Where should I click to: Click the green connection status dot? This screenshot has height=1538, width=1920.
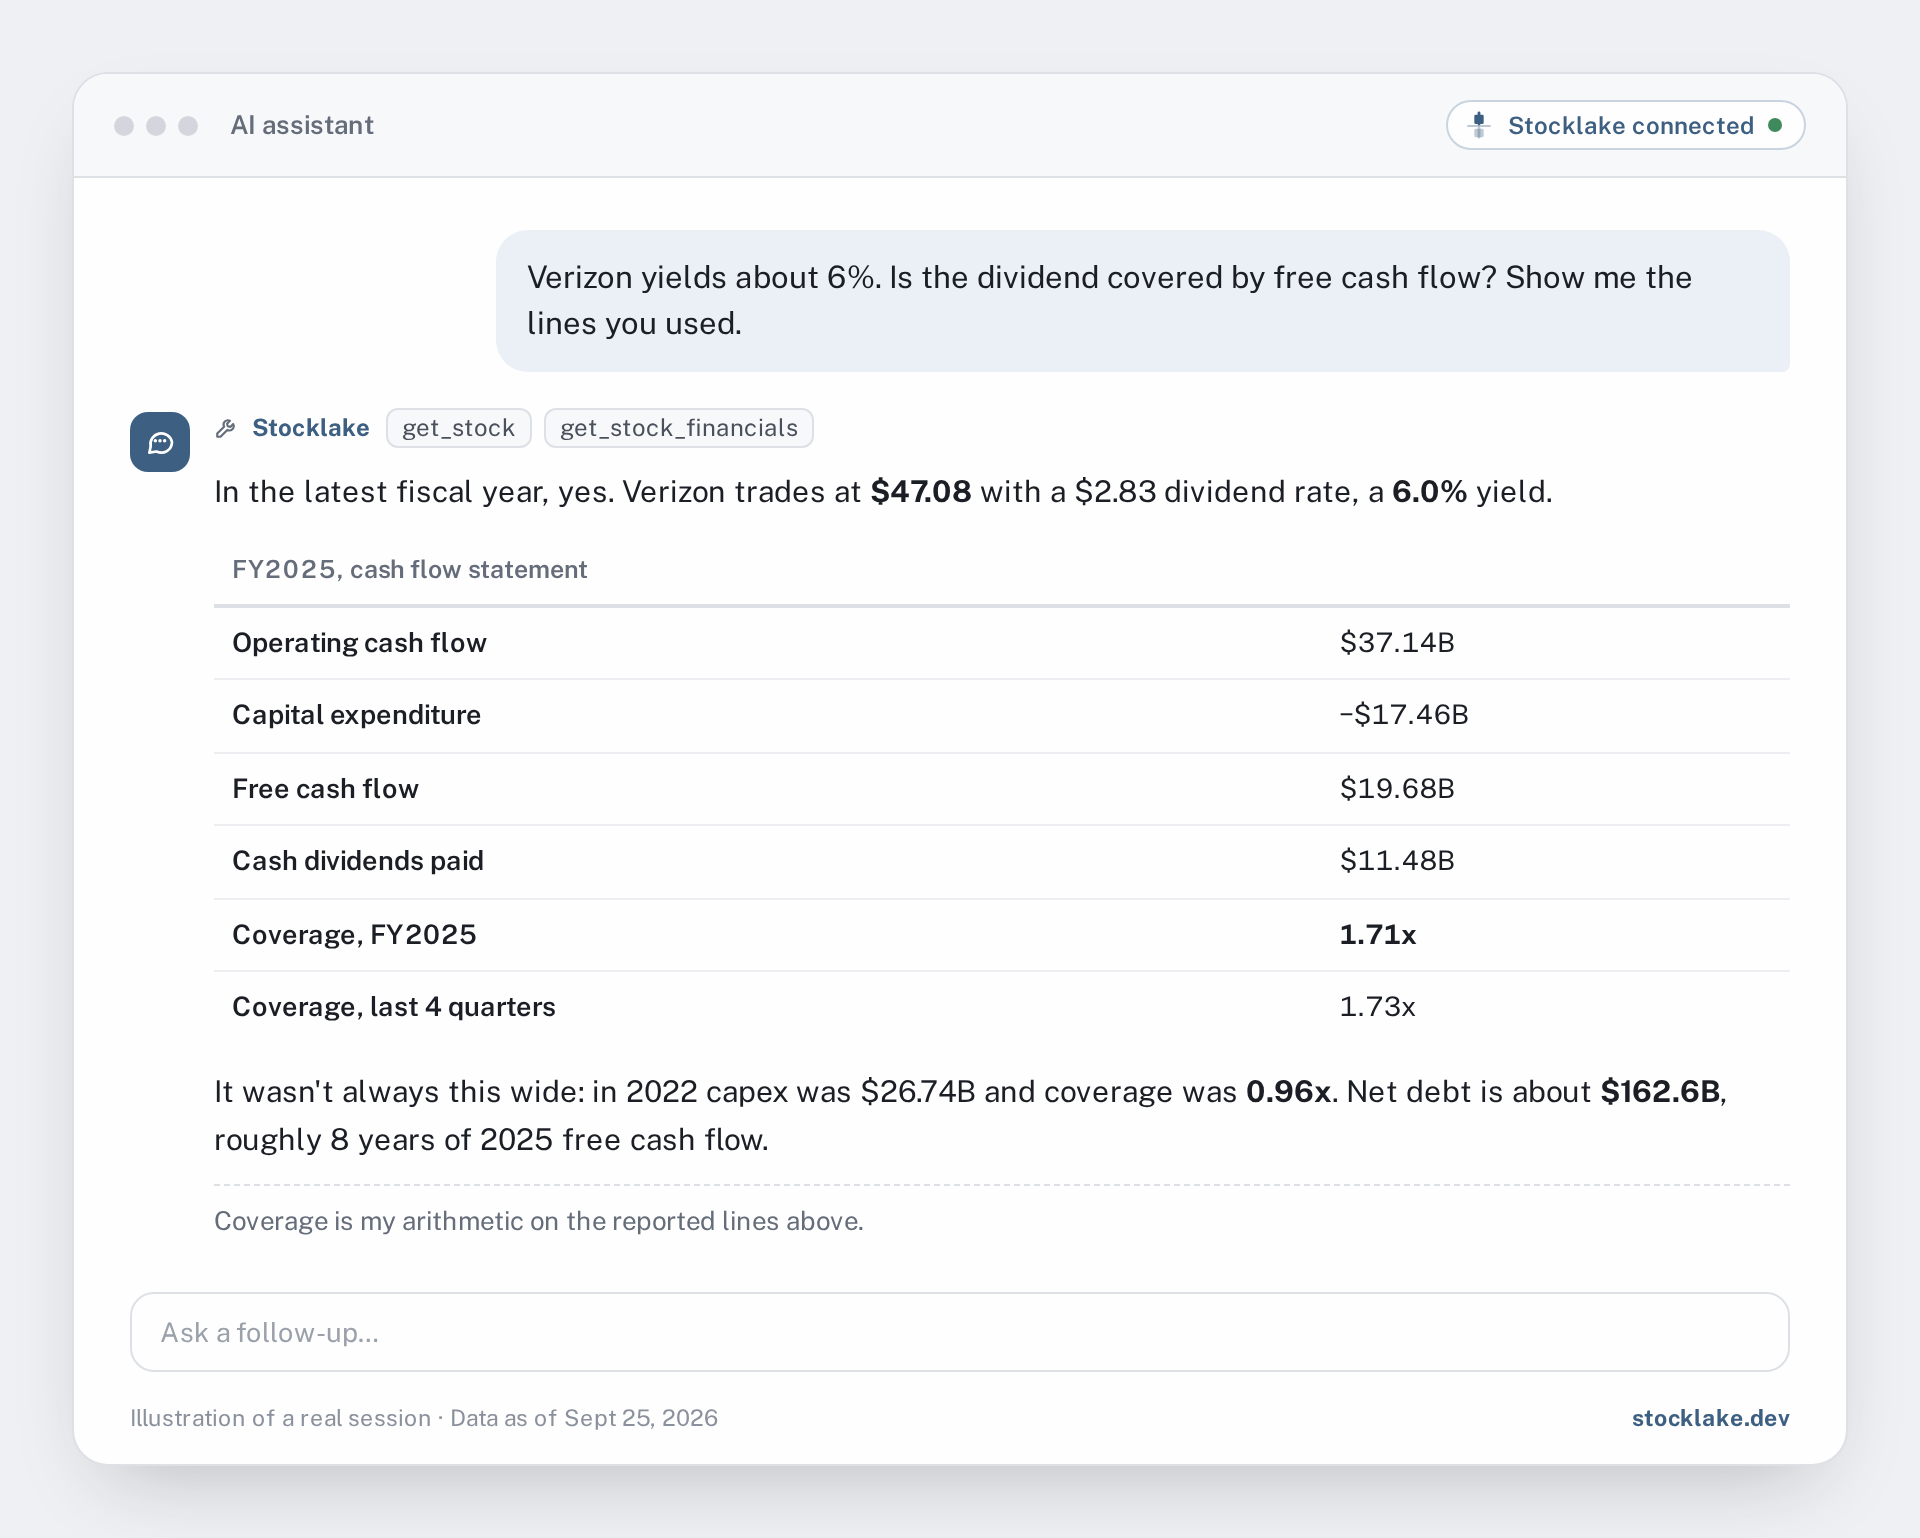click(1775, 125)
